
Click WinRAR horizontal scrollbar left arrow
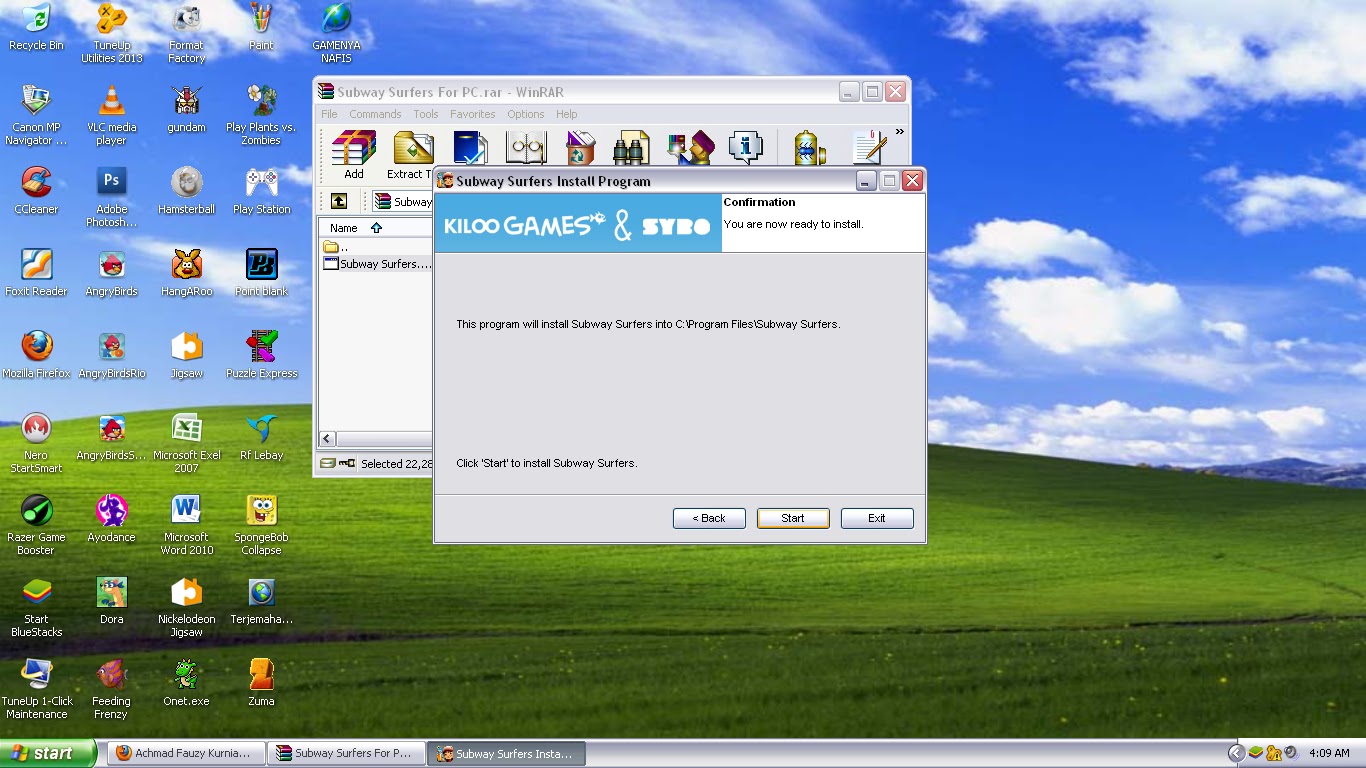(327, 439)
